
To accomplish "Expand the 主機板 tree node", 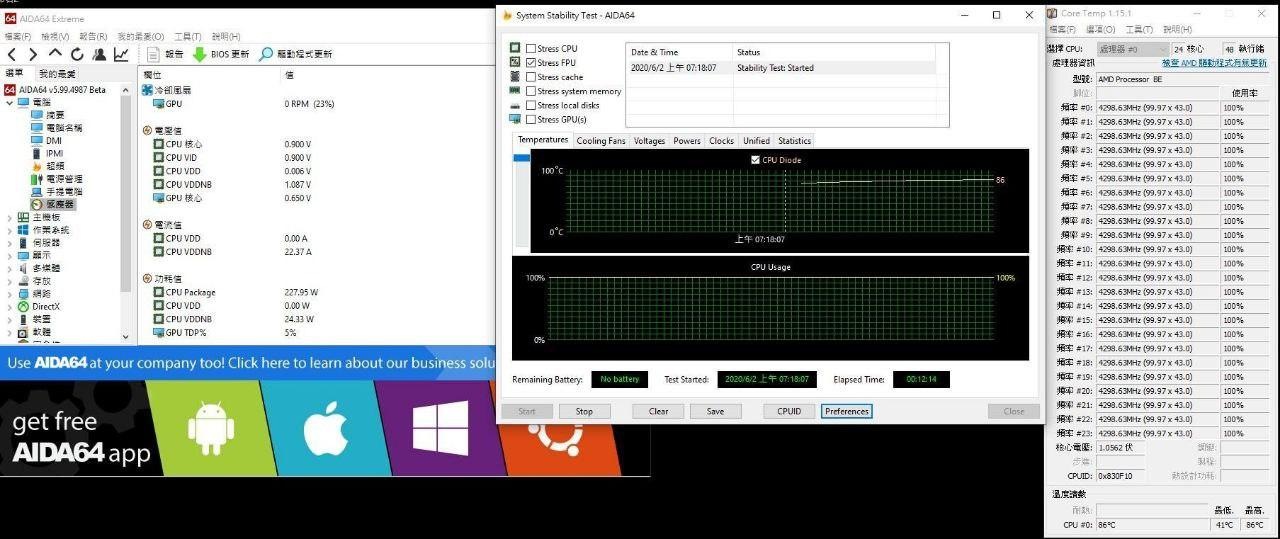I will pos(10,217).
